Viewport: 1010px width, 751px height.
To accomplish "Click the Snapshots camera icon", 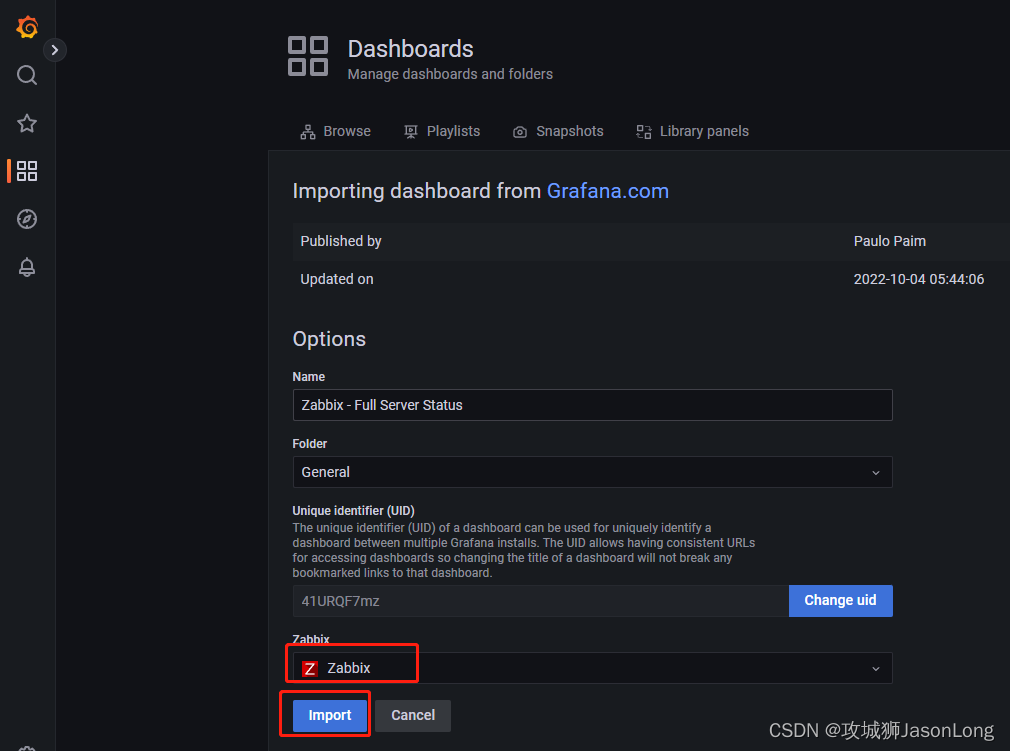I will coord(520,131).
